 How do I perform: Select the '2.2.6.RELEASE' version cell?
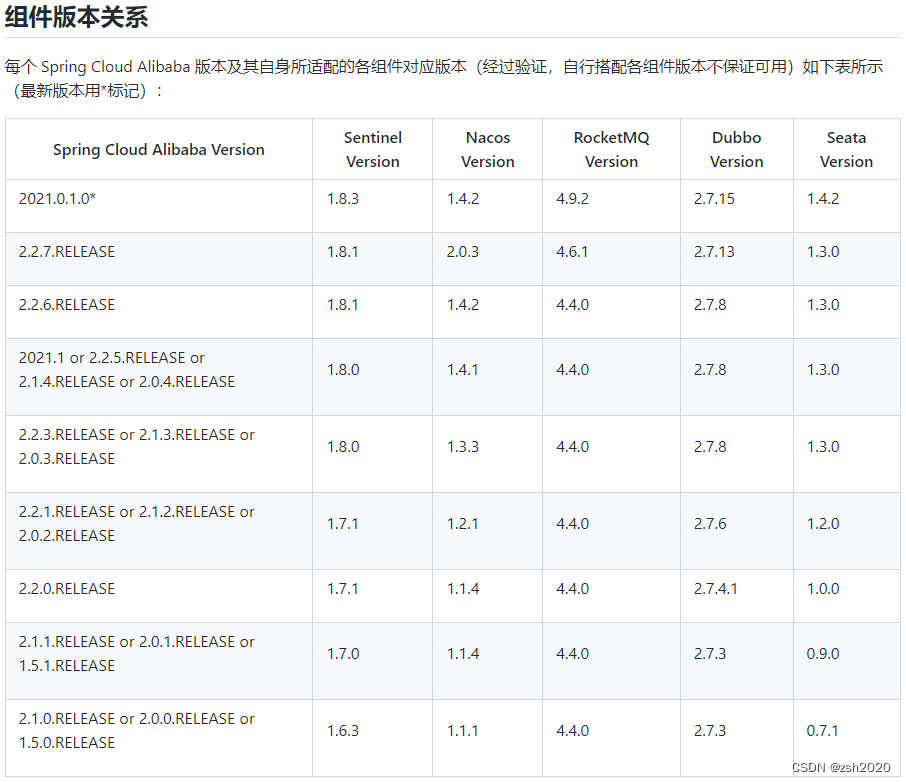pyautogui.click(x=159, y=312)
